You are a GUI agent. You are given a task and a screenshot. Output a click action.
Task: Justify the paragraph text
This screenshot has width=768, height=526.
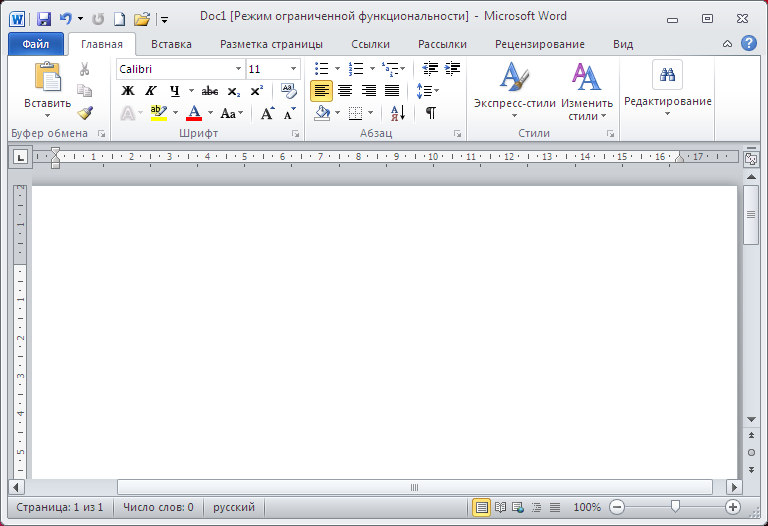click(x=392, y=91)
